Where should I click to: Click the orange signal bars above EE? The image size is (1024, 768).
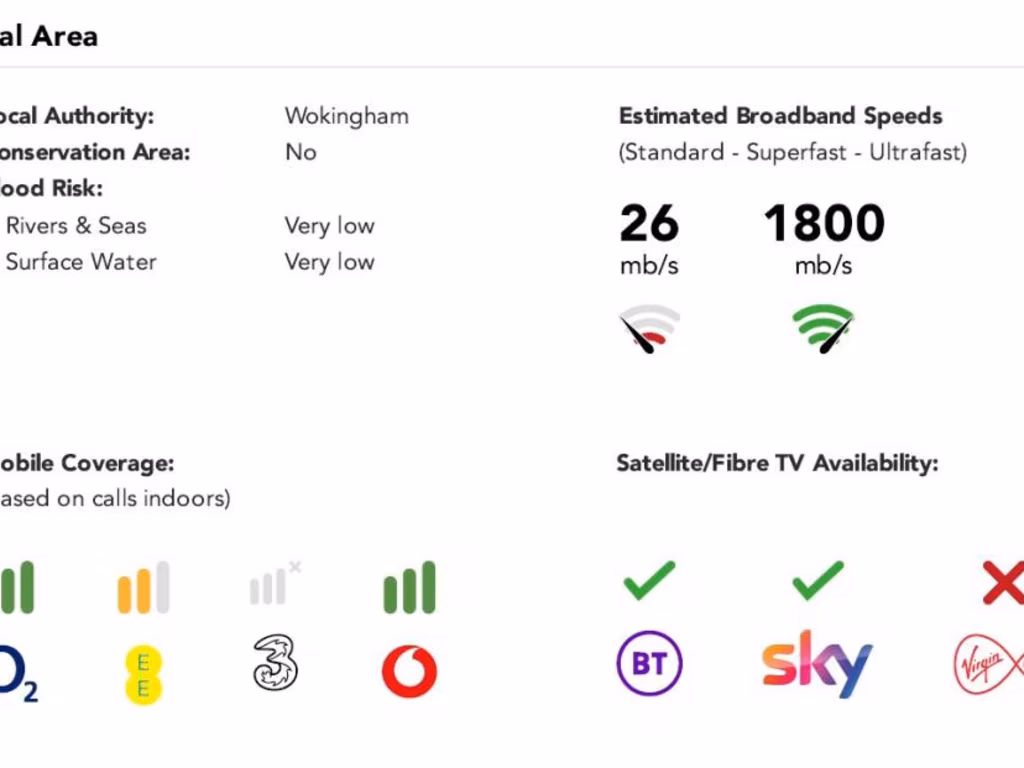(x=143, y=588)
